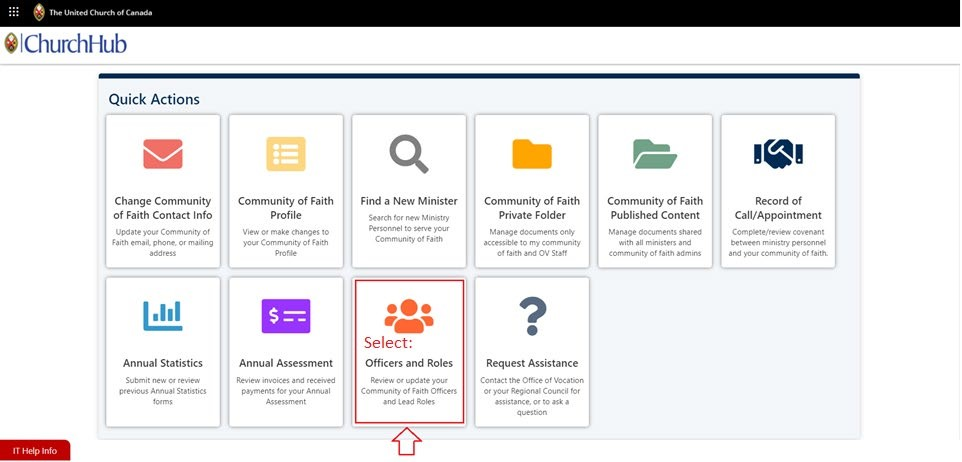Click the question mark icon
The height and width of the screenshot is (462, 962).
click(x=532, y=316)
